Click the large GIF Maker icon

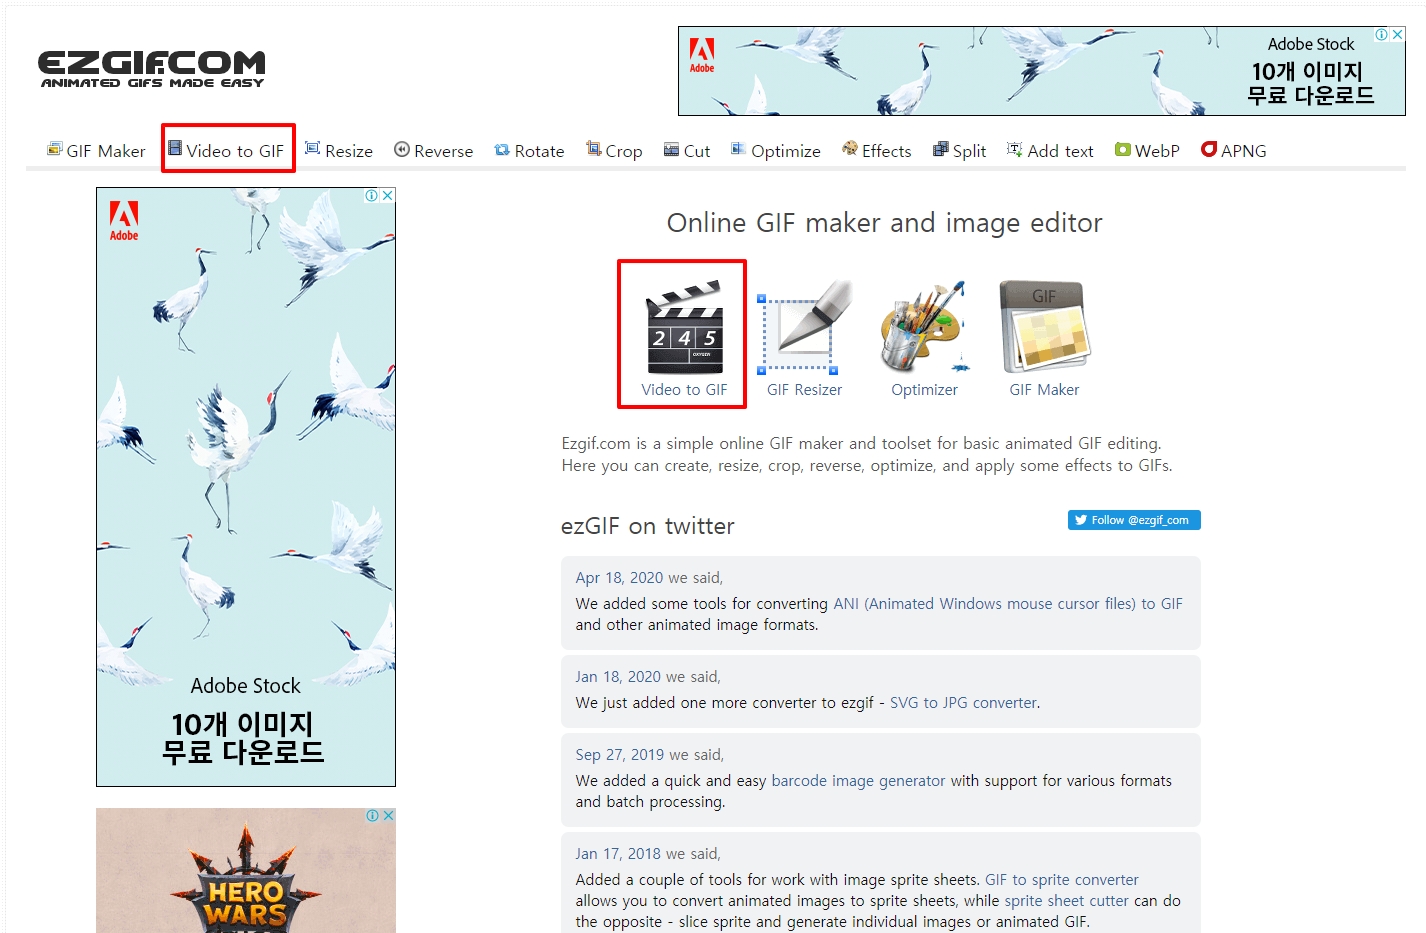[x=1044, y=328]
